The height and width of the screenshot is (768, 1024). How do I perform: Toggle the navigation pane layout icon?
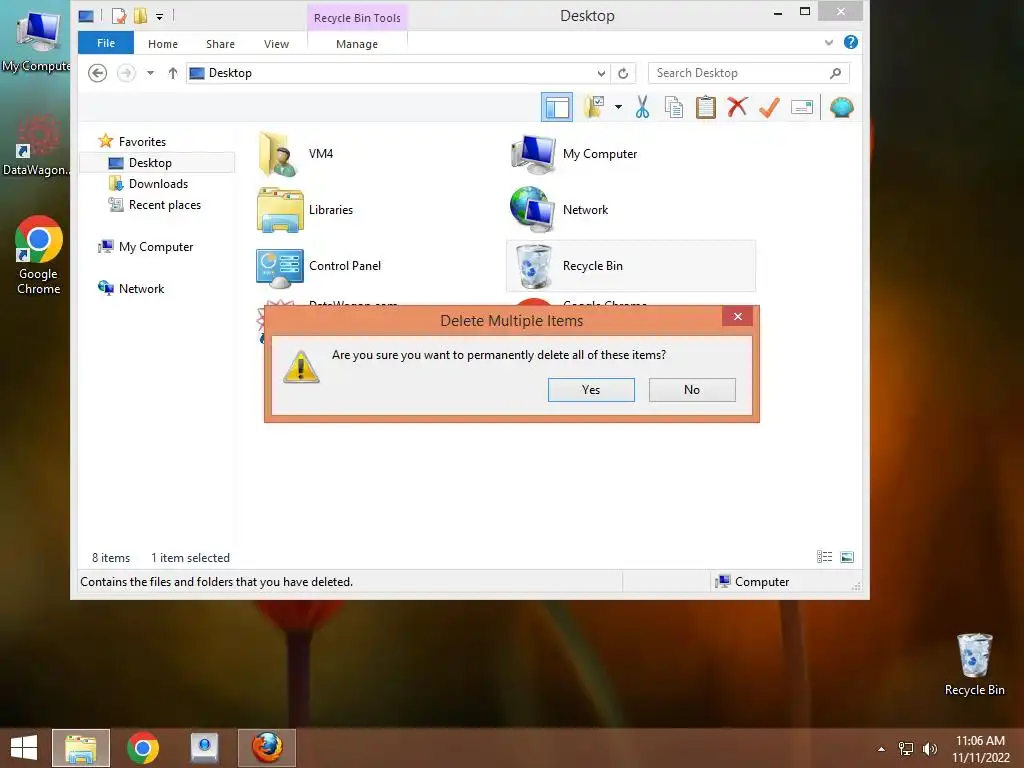tap(557, 107)
